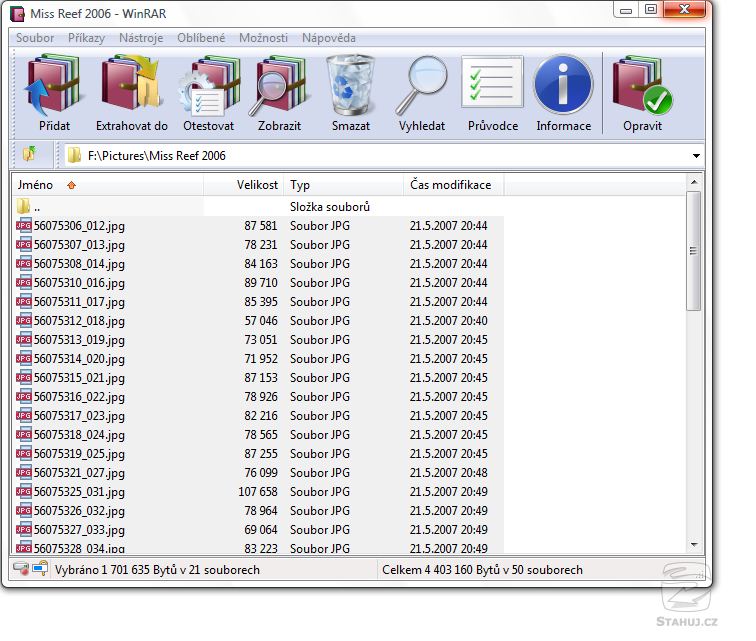
Task: Click JPG icon of 56075325_031.jpg
Action: pyautogui.click(x=24, y=491)
